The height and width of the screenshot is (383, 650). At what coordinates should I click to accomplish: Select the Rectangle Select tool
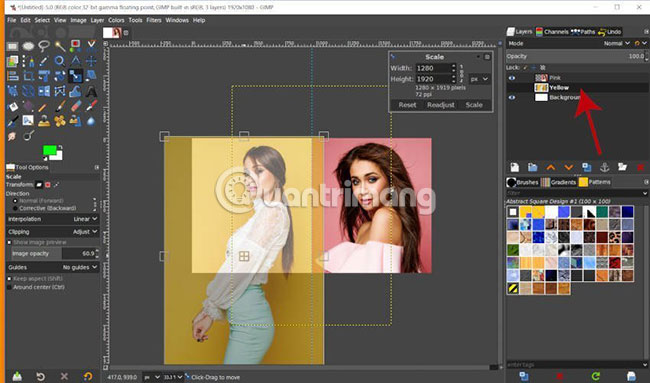tap(12, 46)
